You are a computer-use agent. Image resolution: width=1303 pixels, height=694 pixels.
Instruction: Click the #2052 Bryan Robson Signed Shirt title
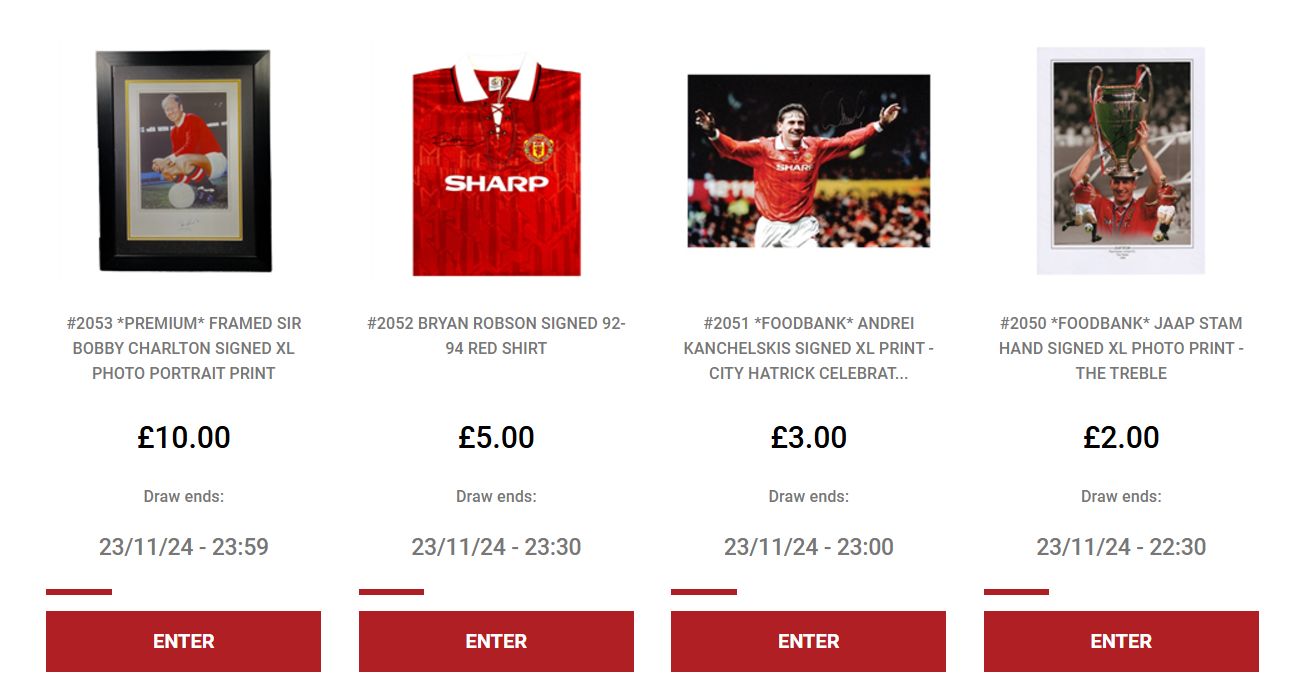(x=496, y=336)
